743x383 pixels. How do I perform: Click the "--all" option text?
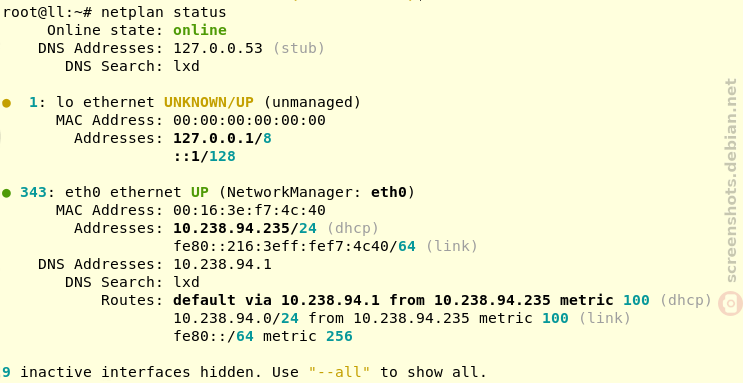click(339, 372)
